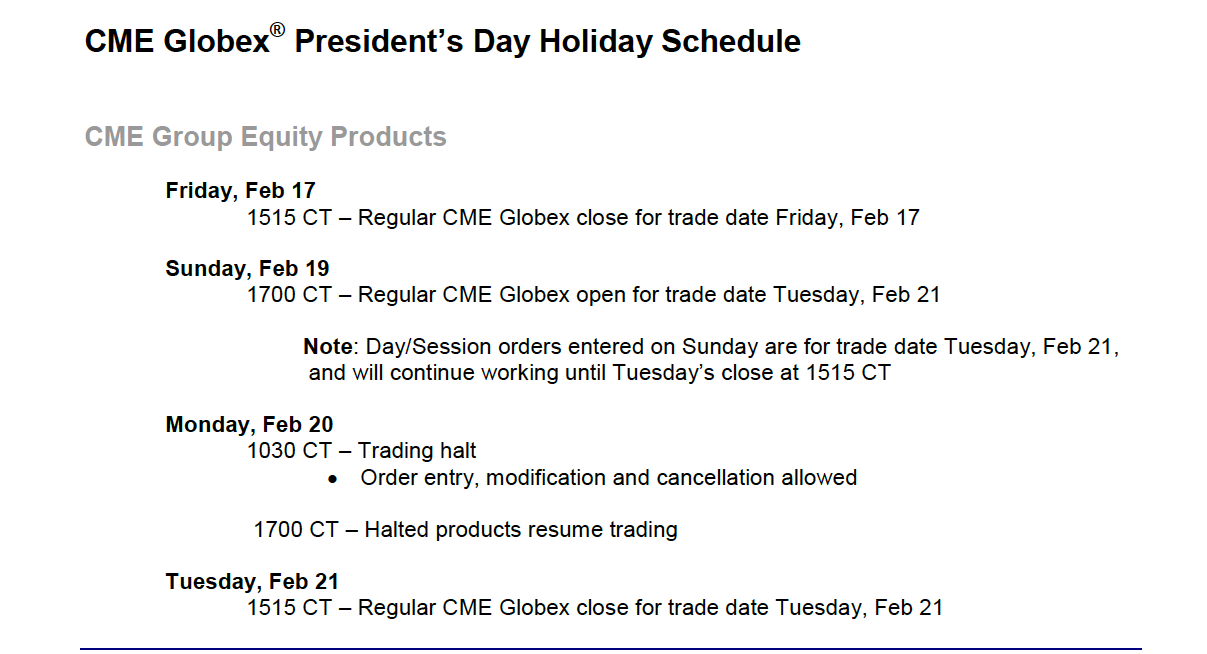Click the note line about Tuesday's close
This screenshot has height=654, width=1207.
[599, 374]
